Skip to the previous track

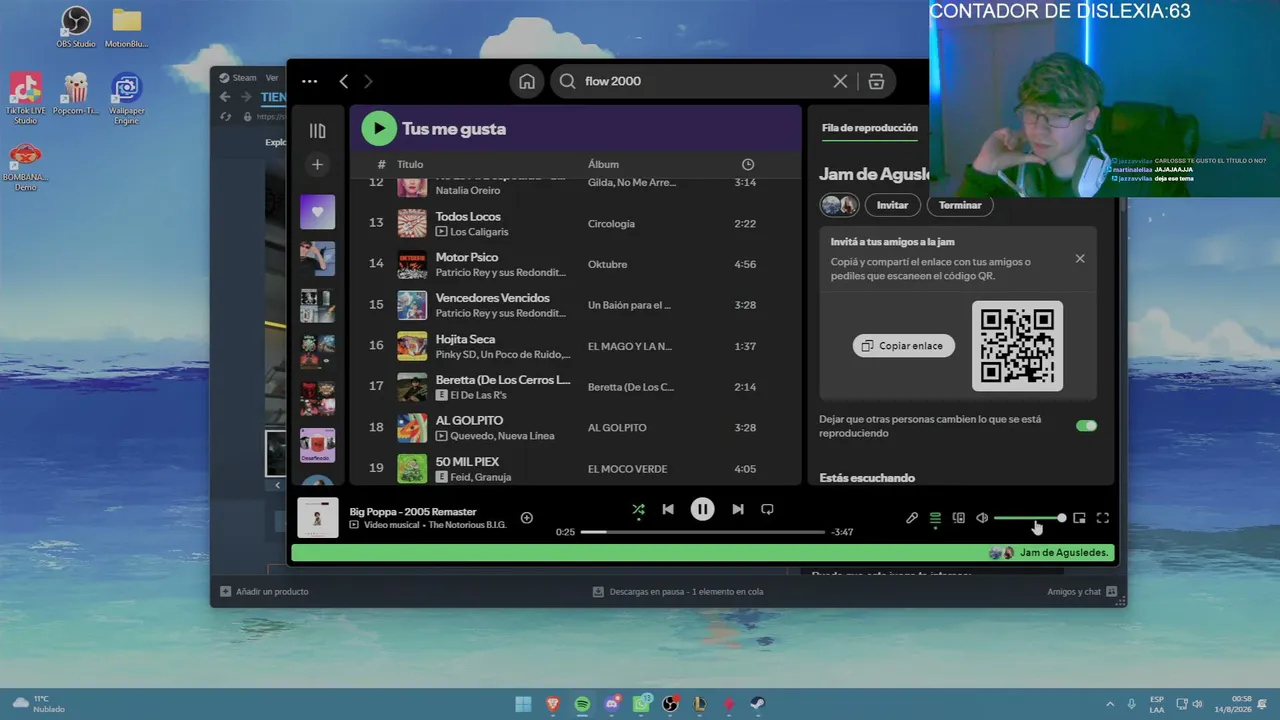[x=668, y=509]
